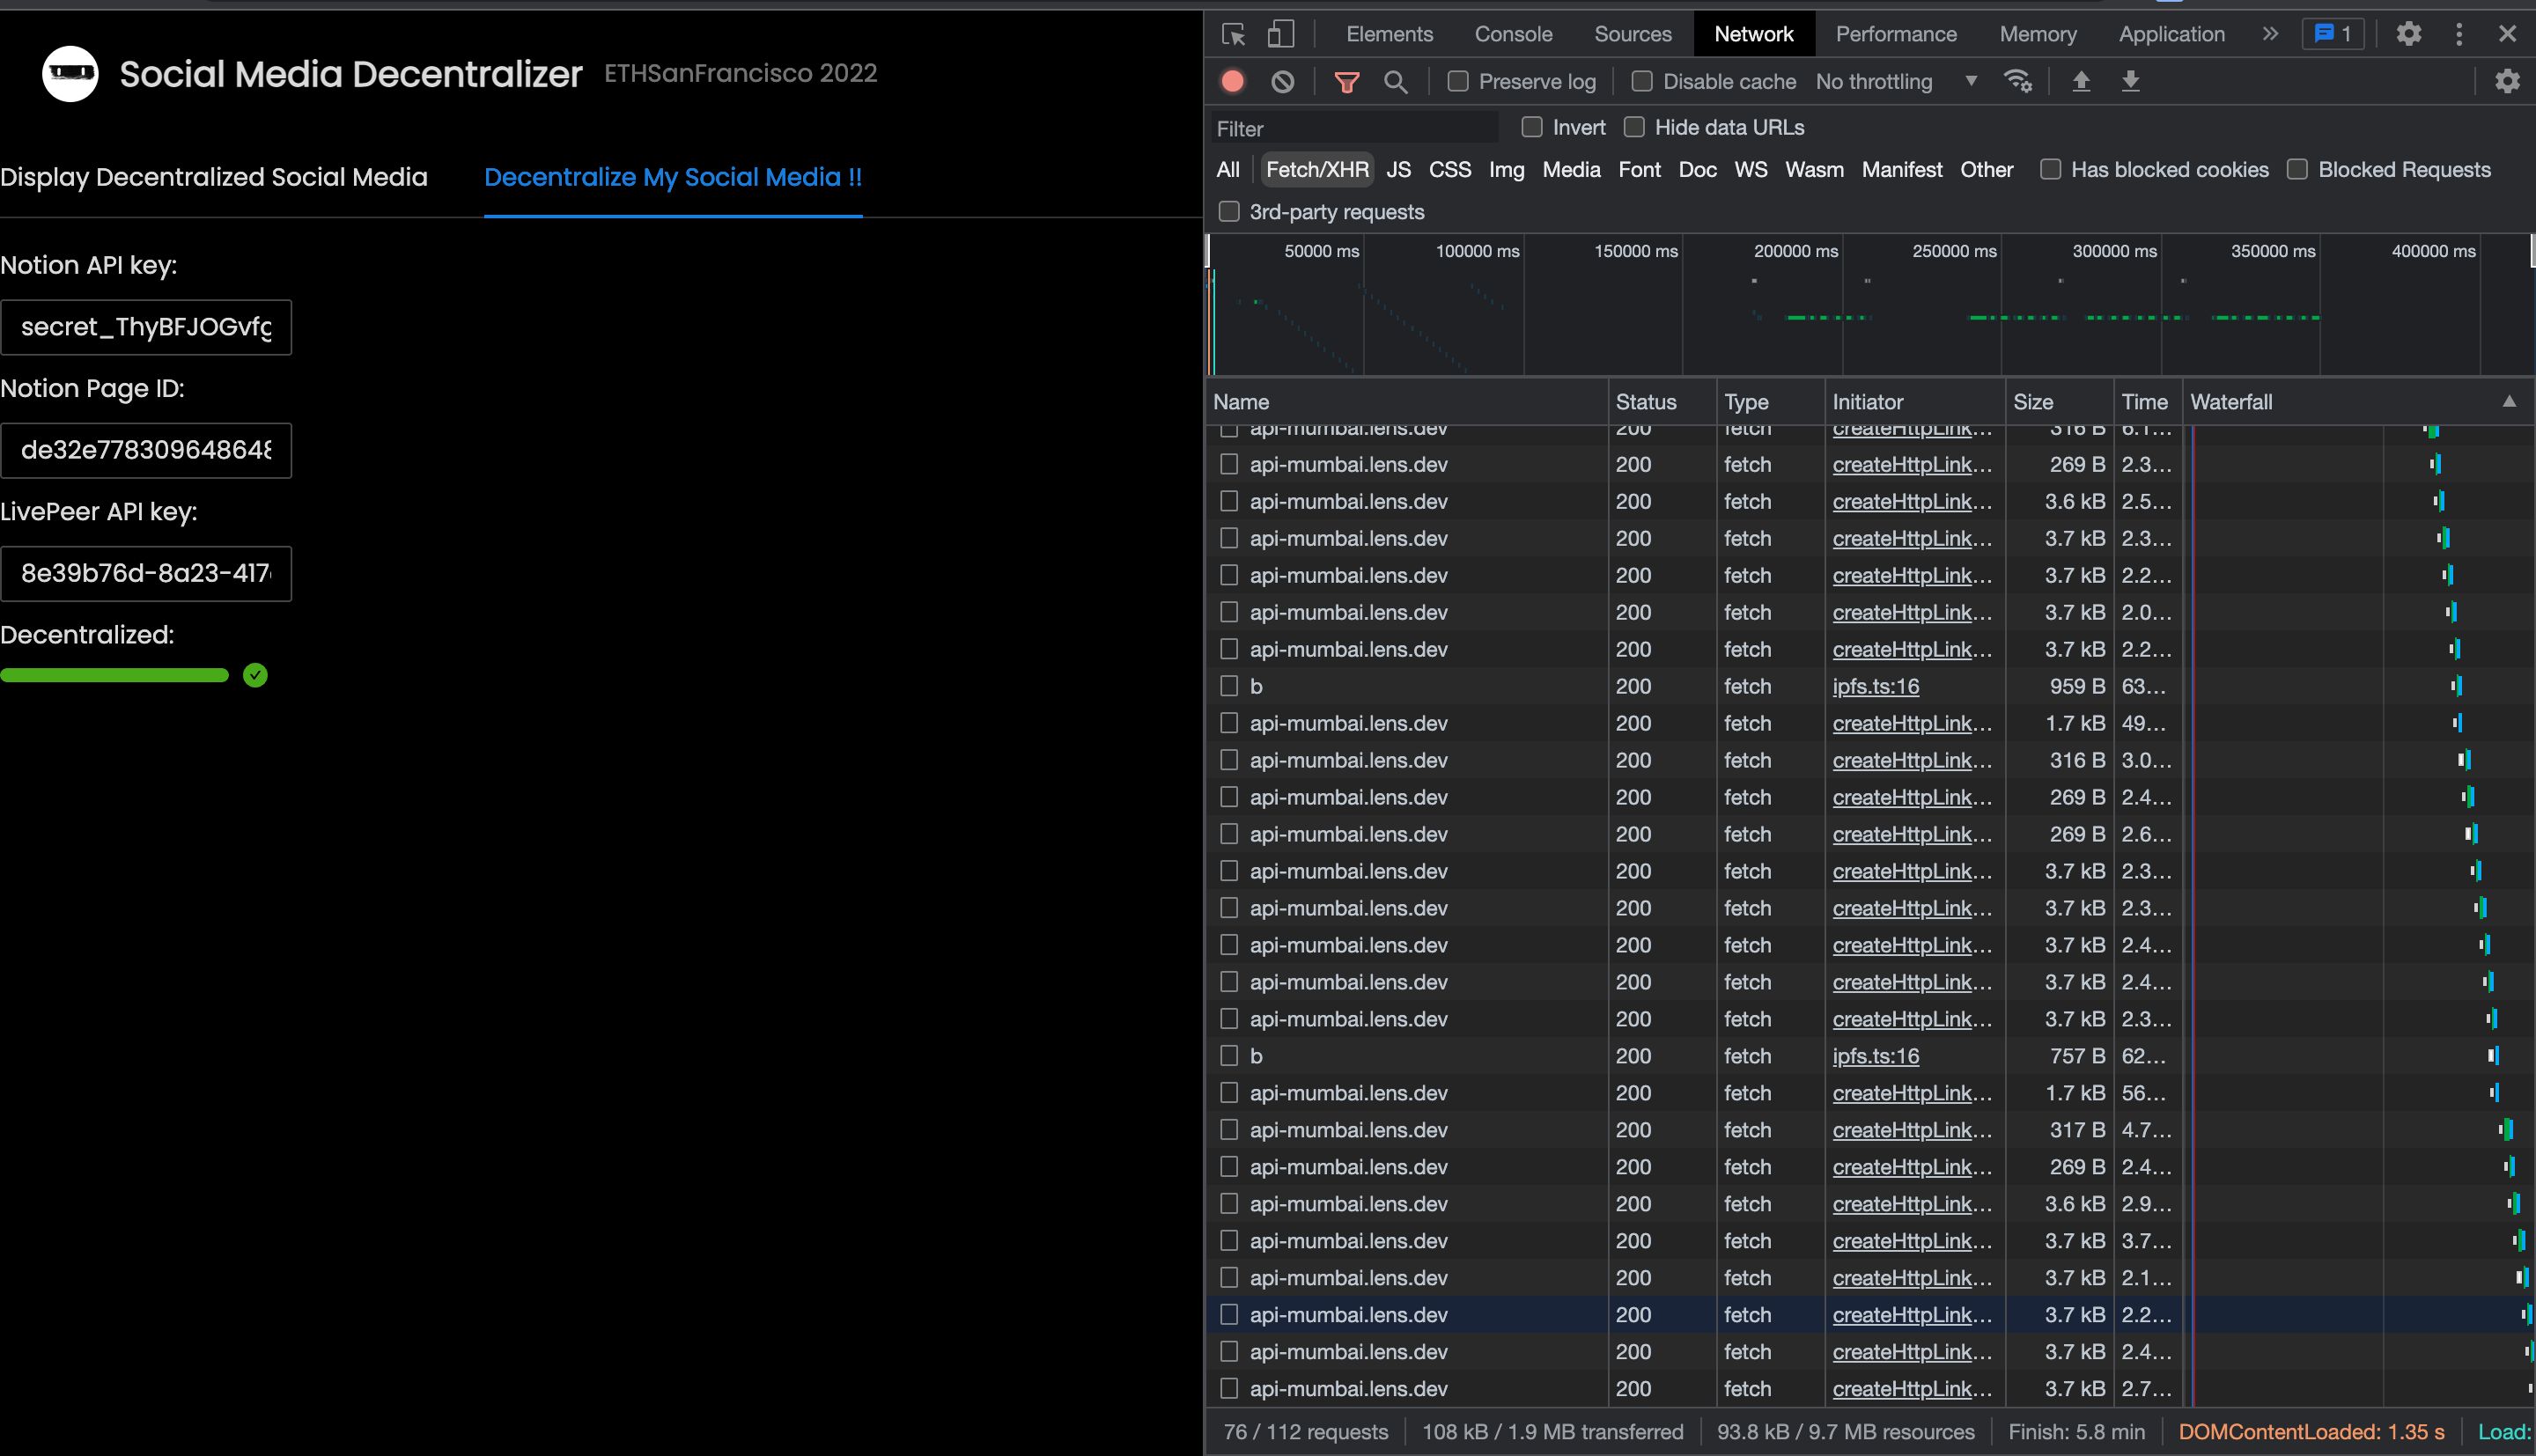Open DevTools three-dot customize menu
The image size is (2536, 1456).
click(2459, 34)
